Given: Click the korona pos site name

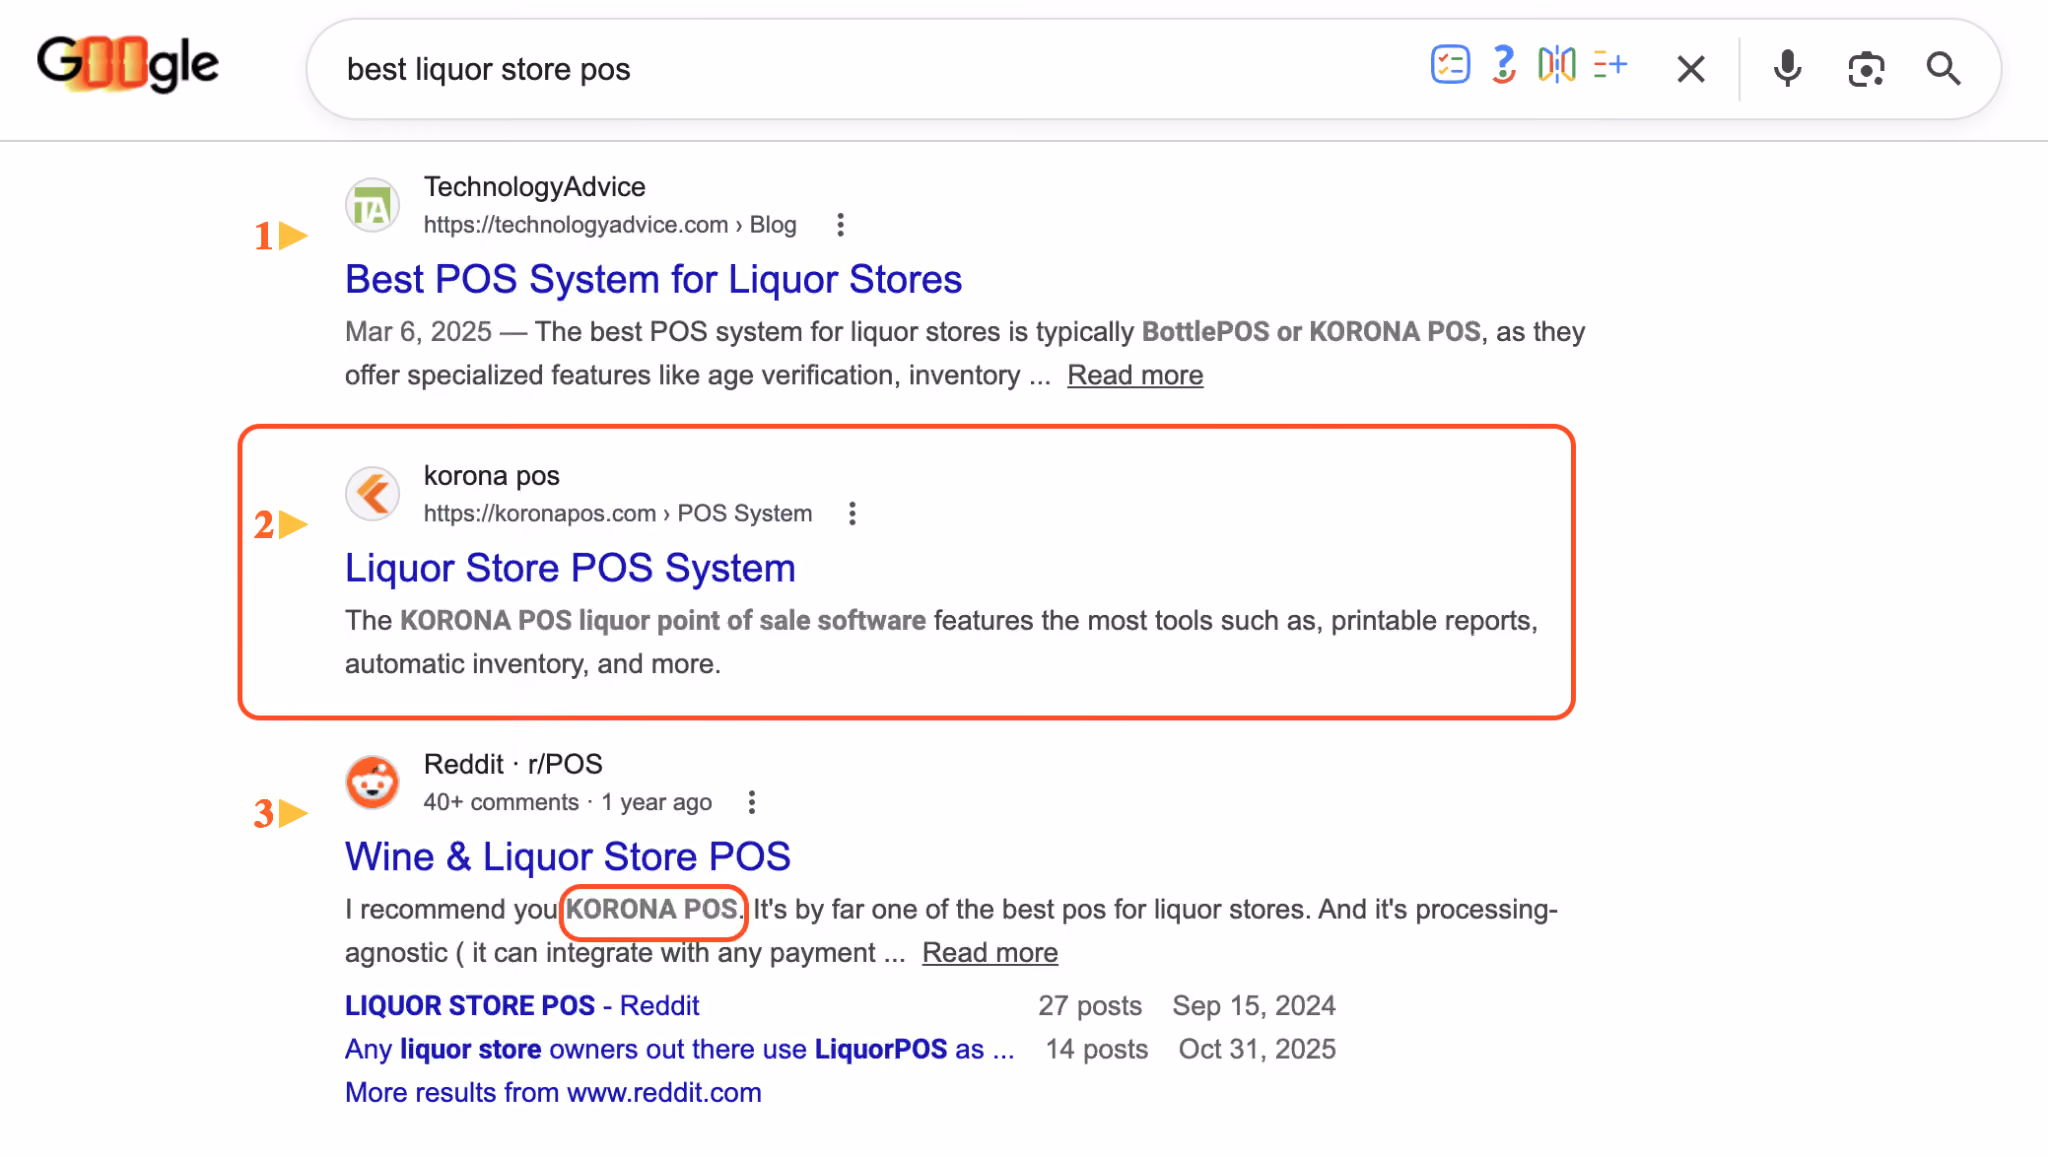Looking at the screenshot, I should (492, 476).
